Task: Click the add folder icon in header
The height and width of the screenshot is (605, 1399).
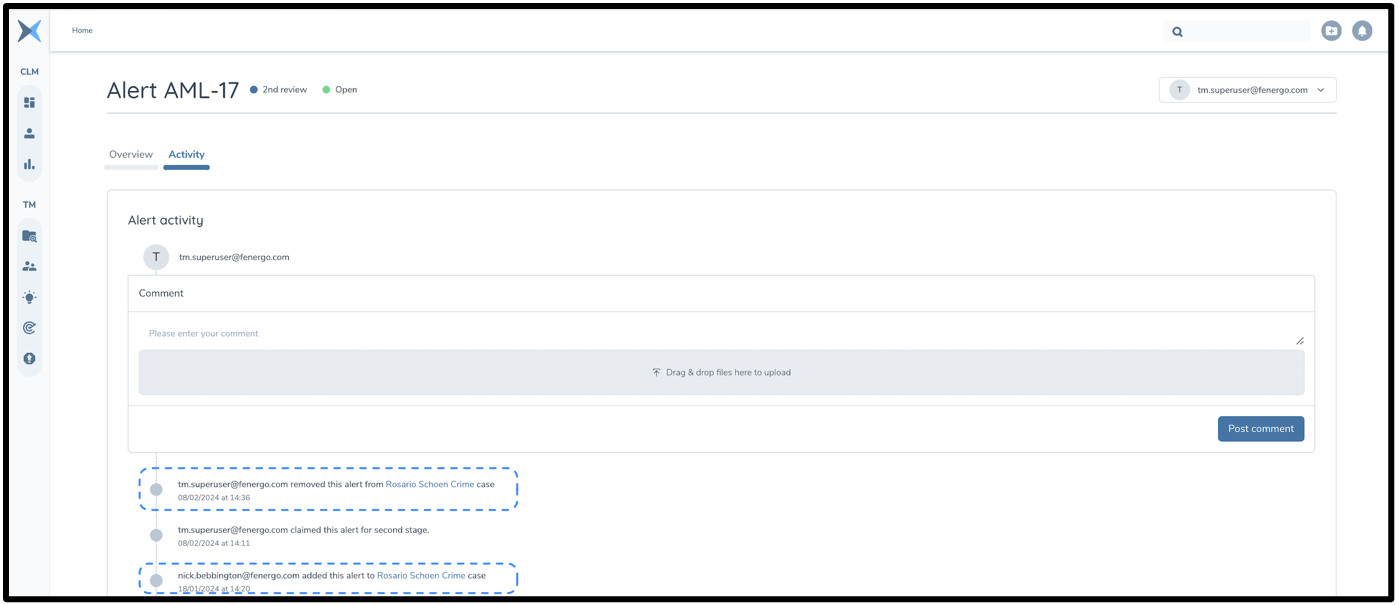Action: coord(1331,31)
